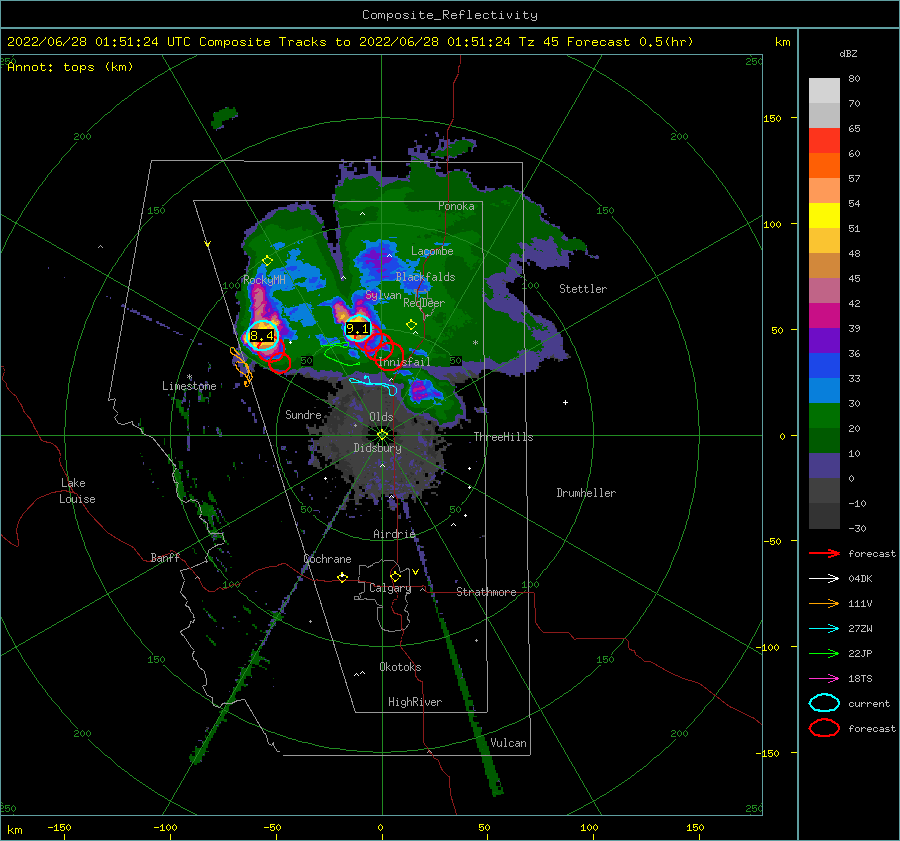900x841 pixels.
Task: Click the Vulcan label
Action: [x=509, y=743]
